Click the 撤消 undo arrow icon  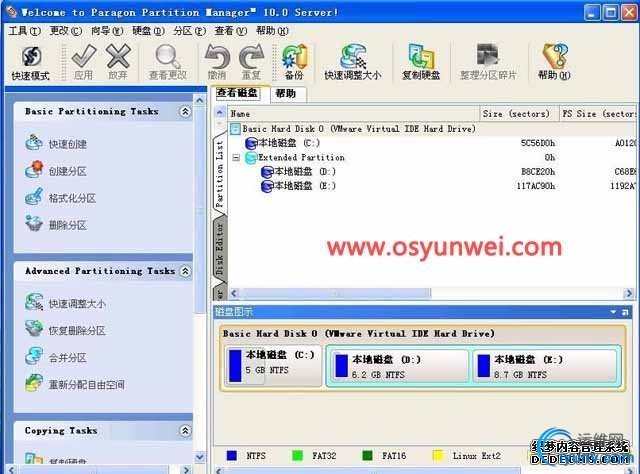(217, 56)
